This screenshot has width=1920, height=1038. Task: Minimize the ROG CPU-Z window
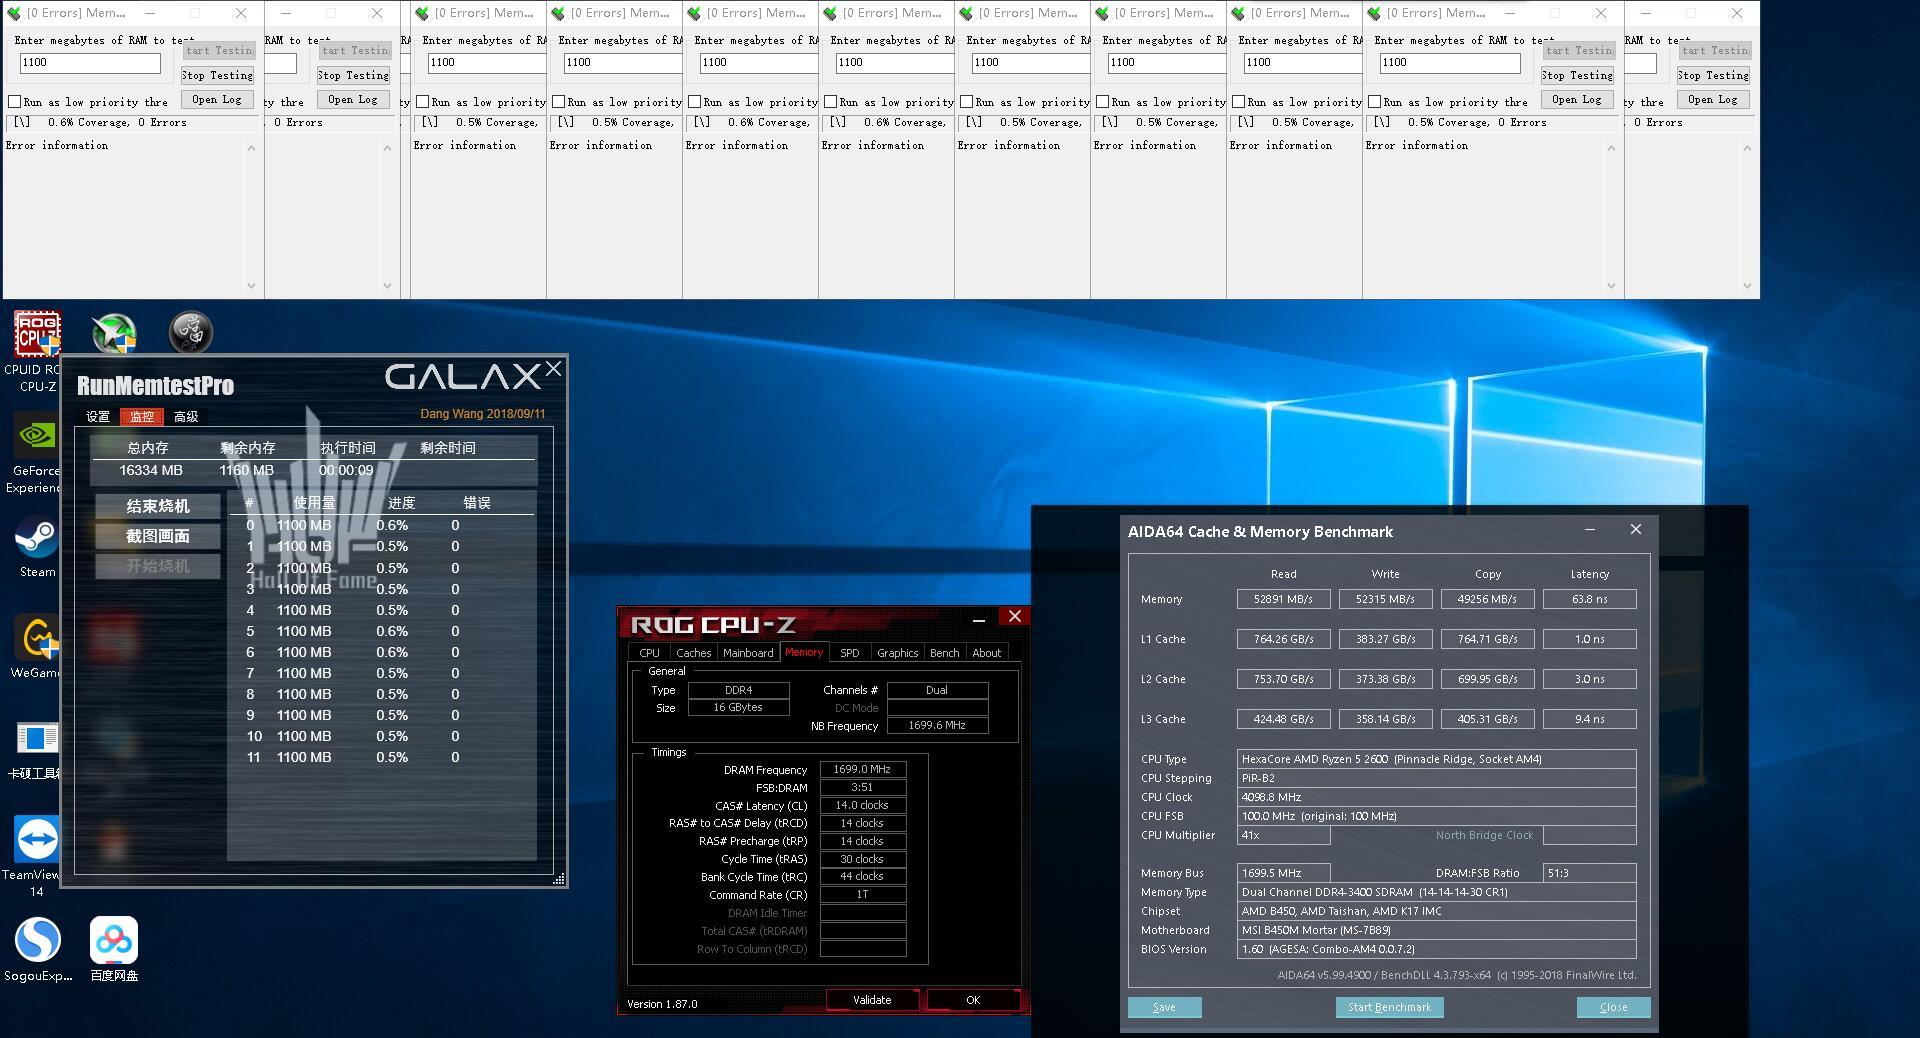[979, 620]
